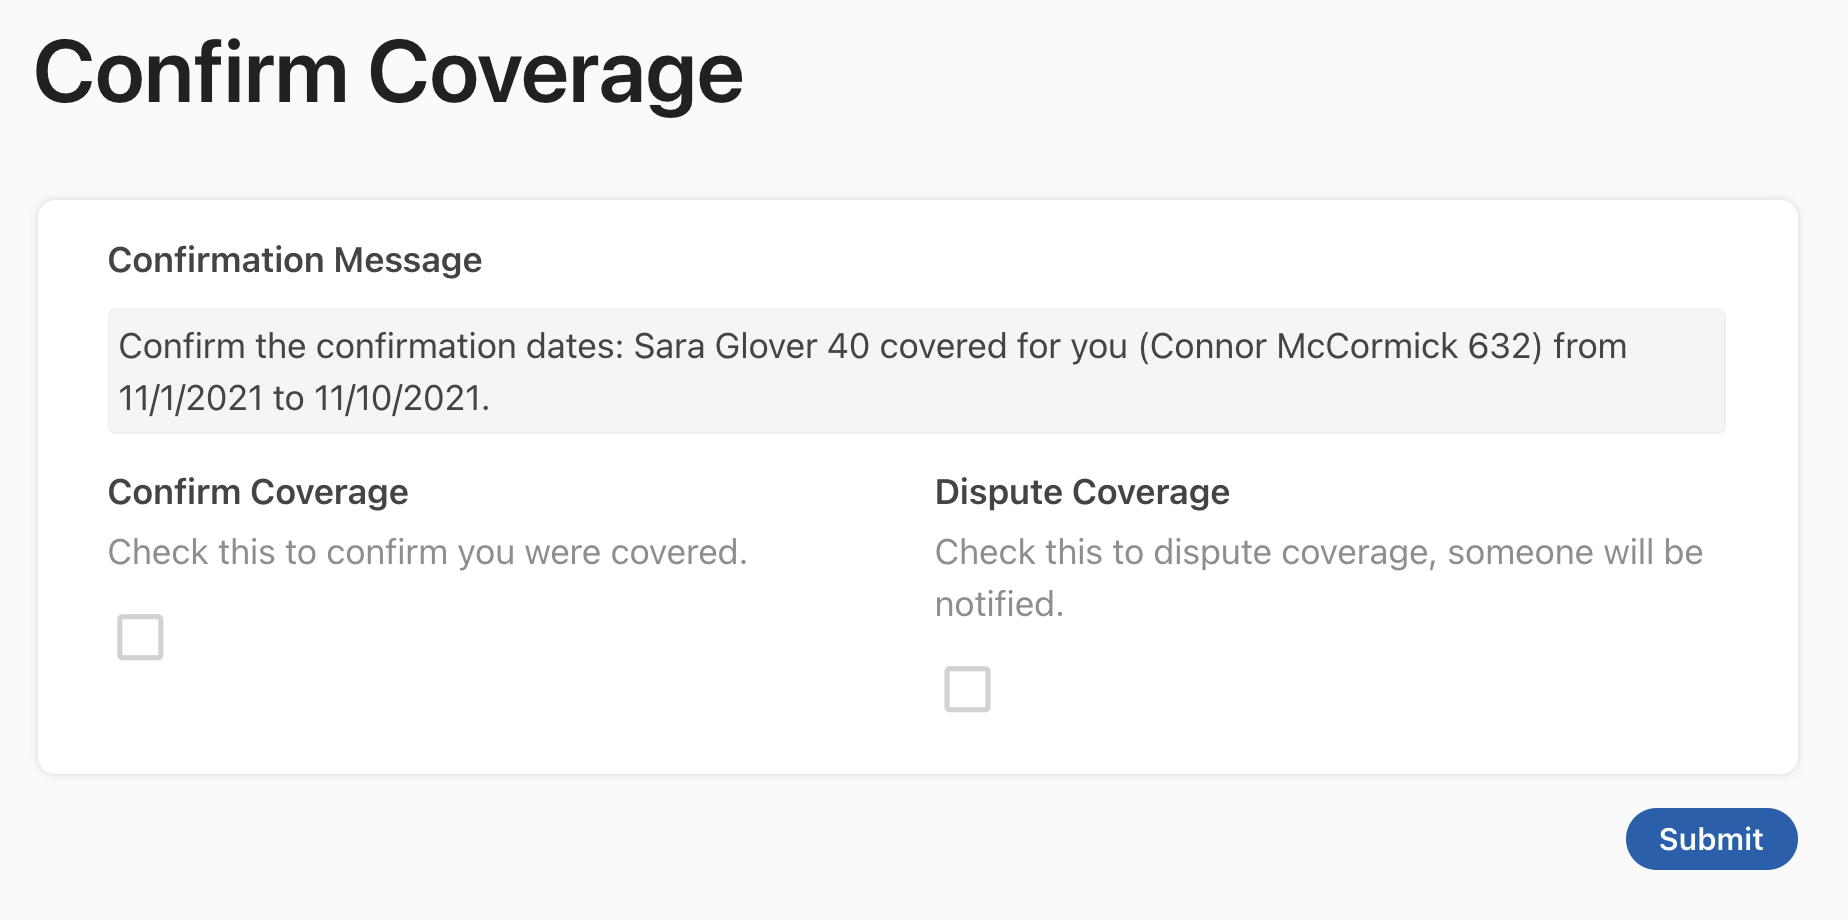Screen dimensions: 1848x920
Task: Click the name Sara Glover 40
Action: 751,346
